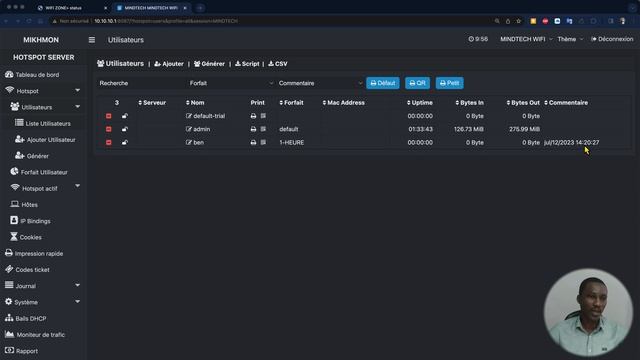This screenshot has width=640, height=360.
Task: Open Rapport in the sidebar
Action: (x=21, y=351)
